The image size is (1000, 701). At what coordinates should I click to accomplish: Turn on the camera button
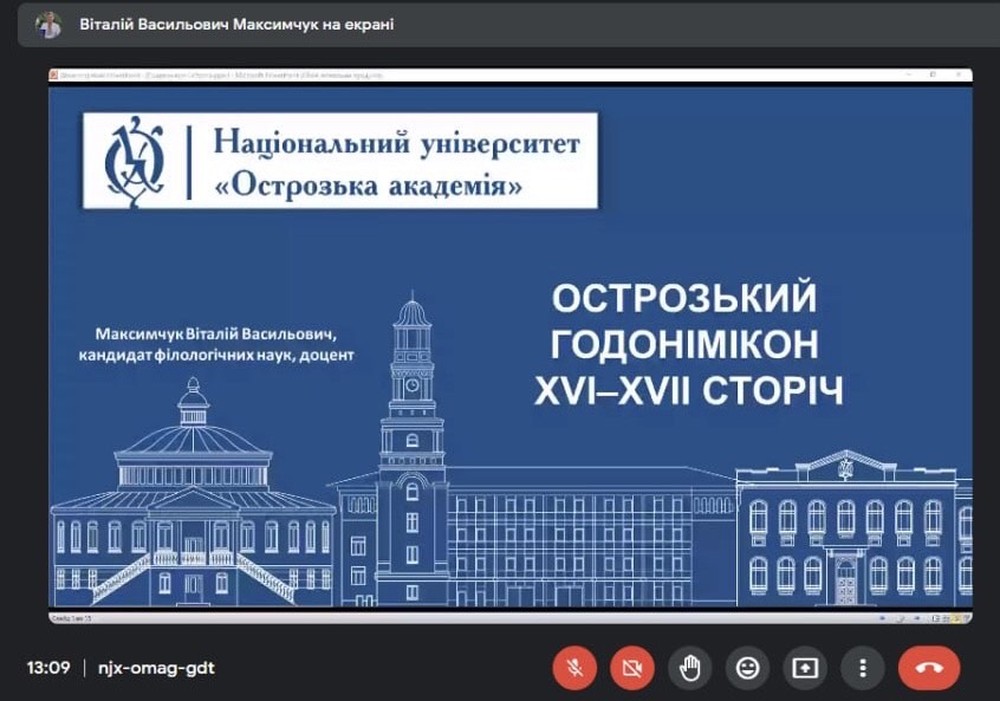click(x=632, y=668)
